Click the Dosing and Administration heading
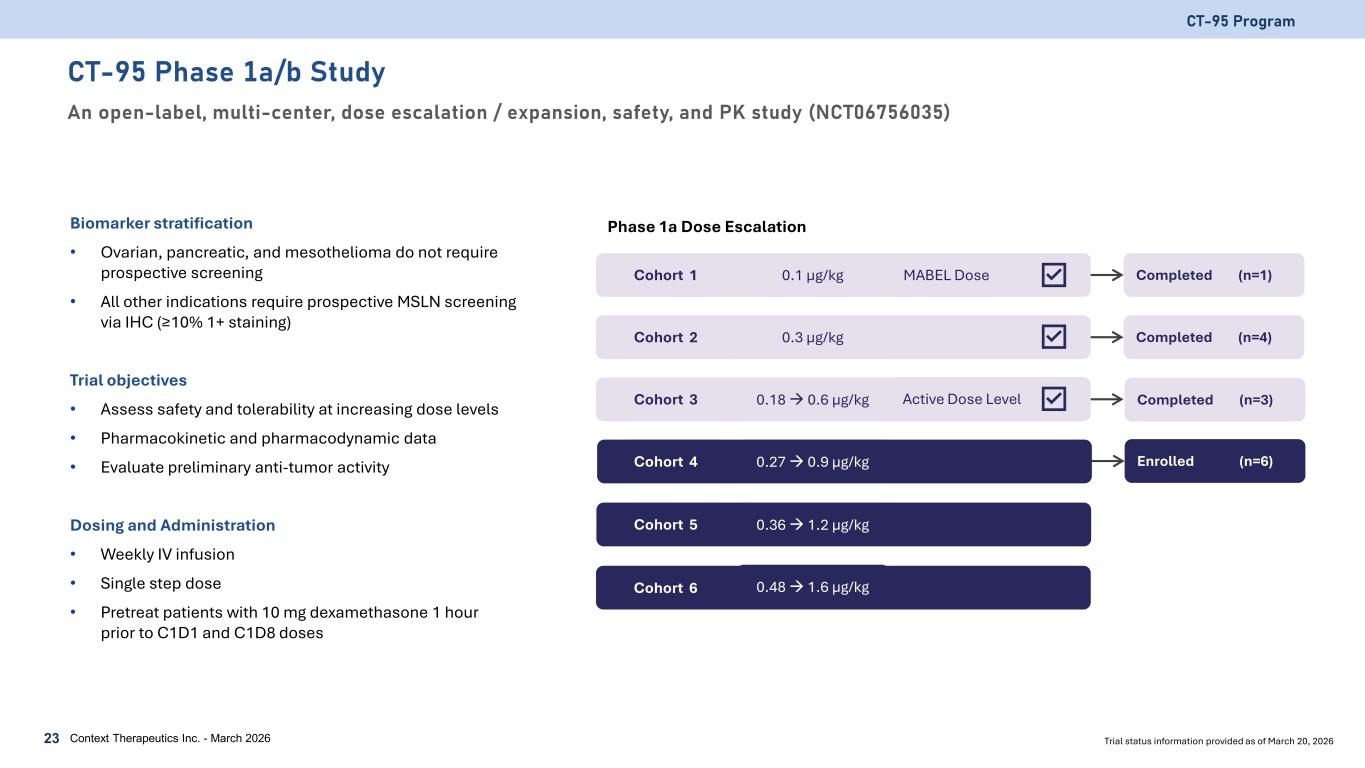 tap(172, 525)
